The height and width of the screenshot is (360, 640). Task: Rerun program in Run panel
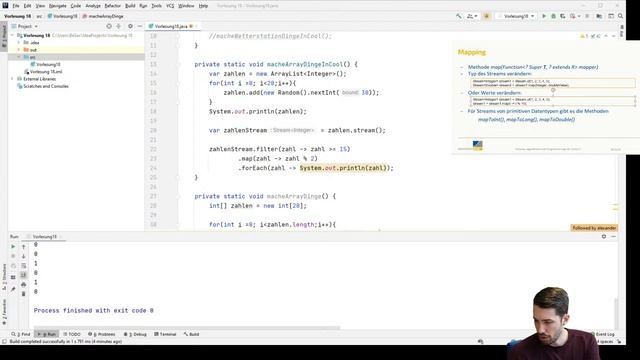tap(13, 247)
